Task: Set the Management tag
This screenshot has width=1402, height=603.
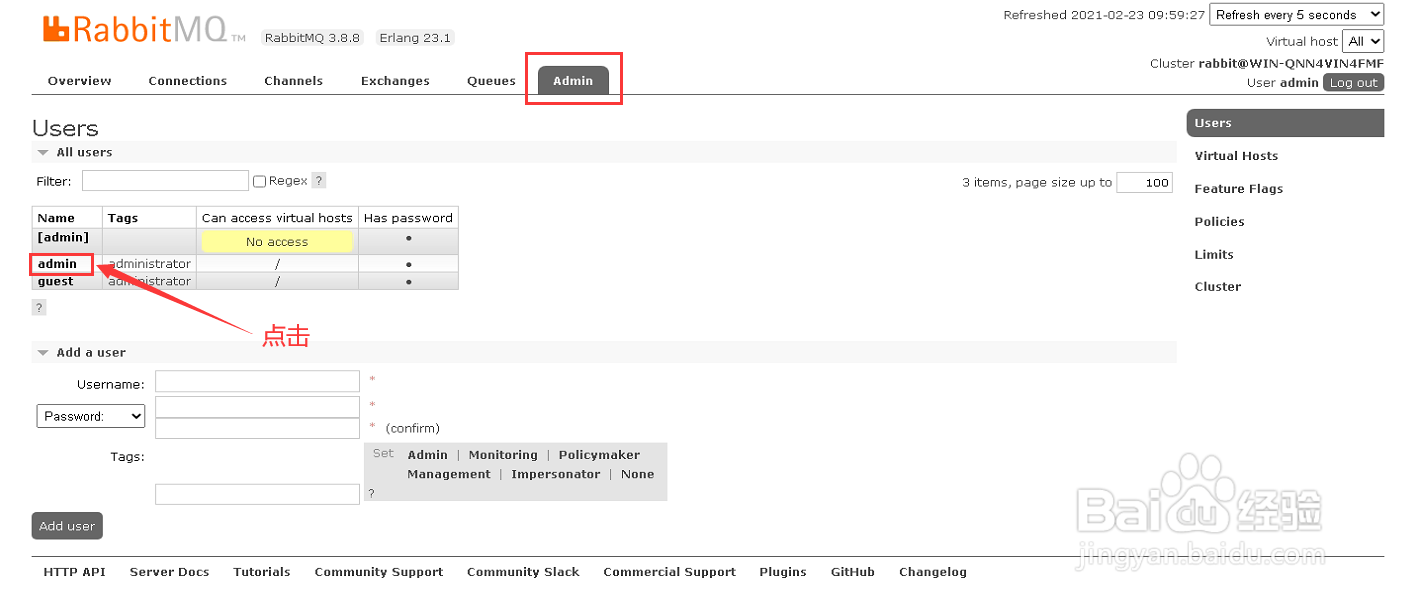Action: tap(449, 475)
